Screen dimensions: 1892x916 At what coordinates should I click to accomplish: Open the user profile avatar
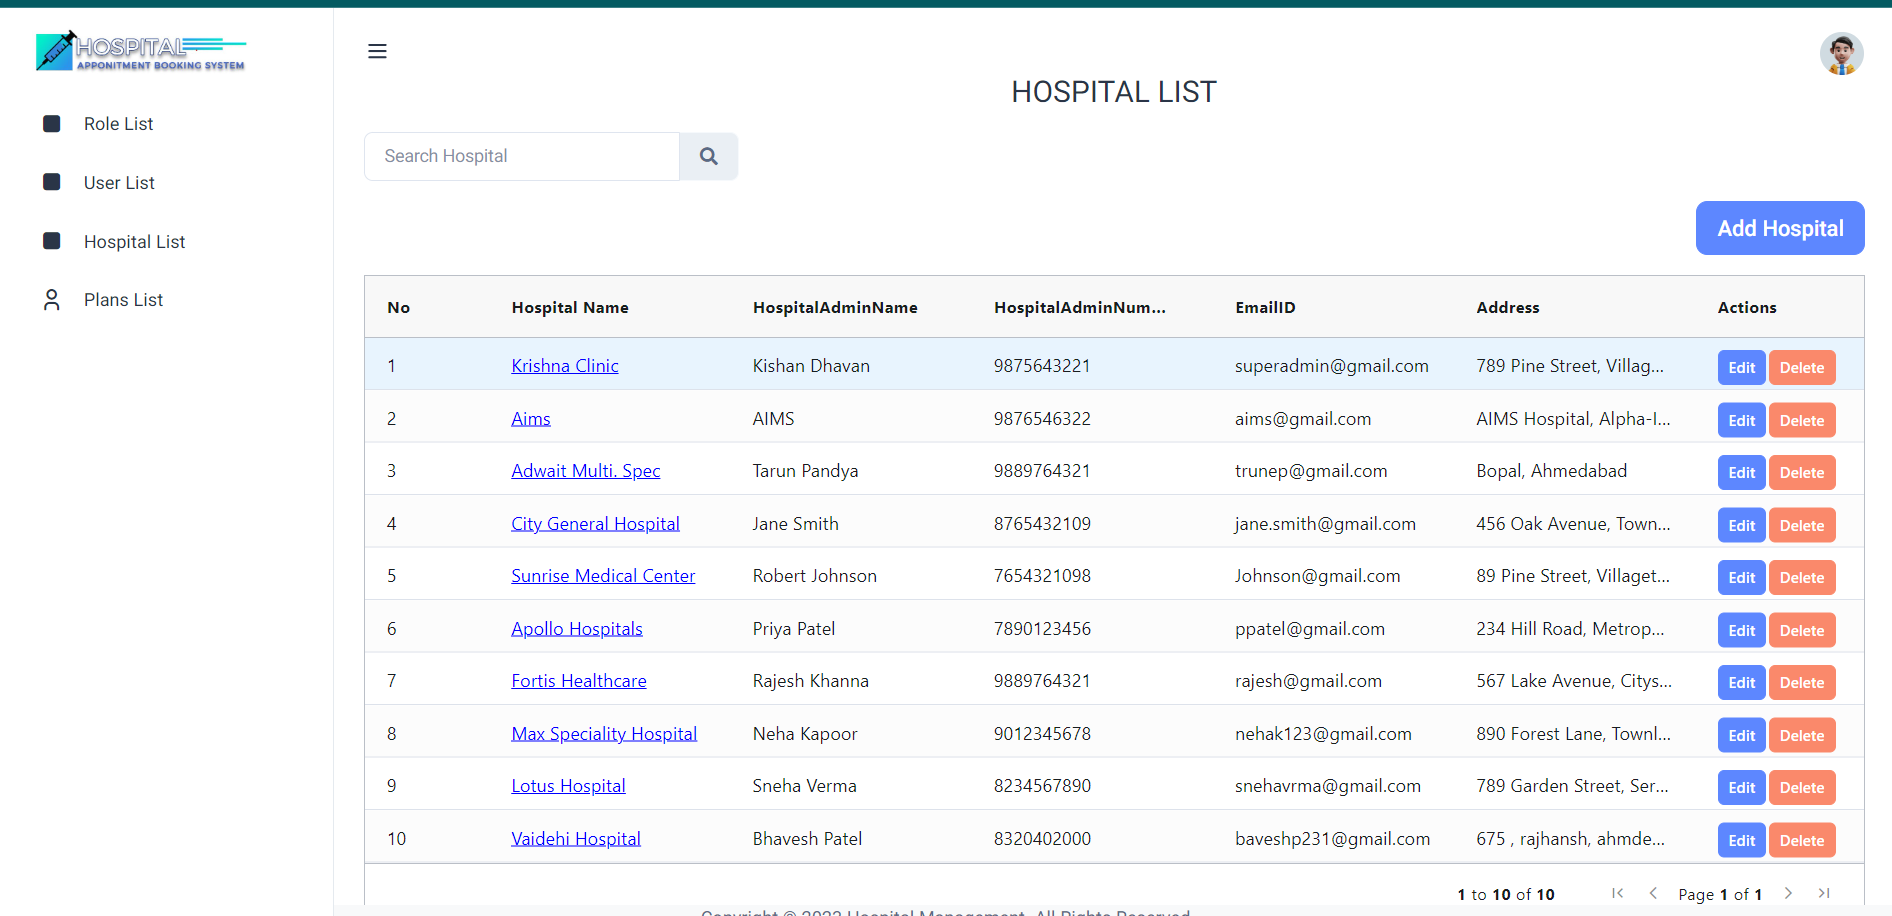(1840, 54)
